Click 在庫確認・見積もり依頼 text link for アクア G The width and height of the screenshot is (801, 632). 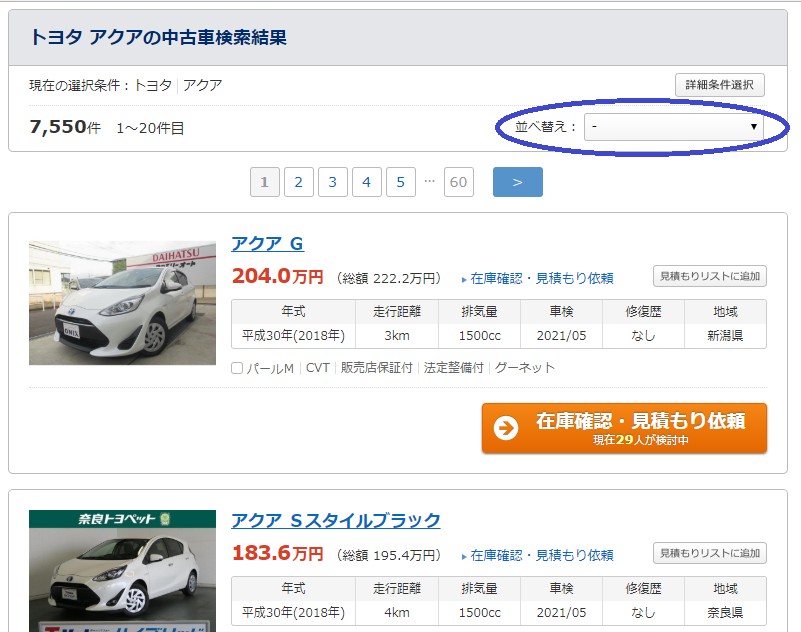click(x=541, y=278)
